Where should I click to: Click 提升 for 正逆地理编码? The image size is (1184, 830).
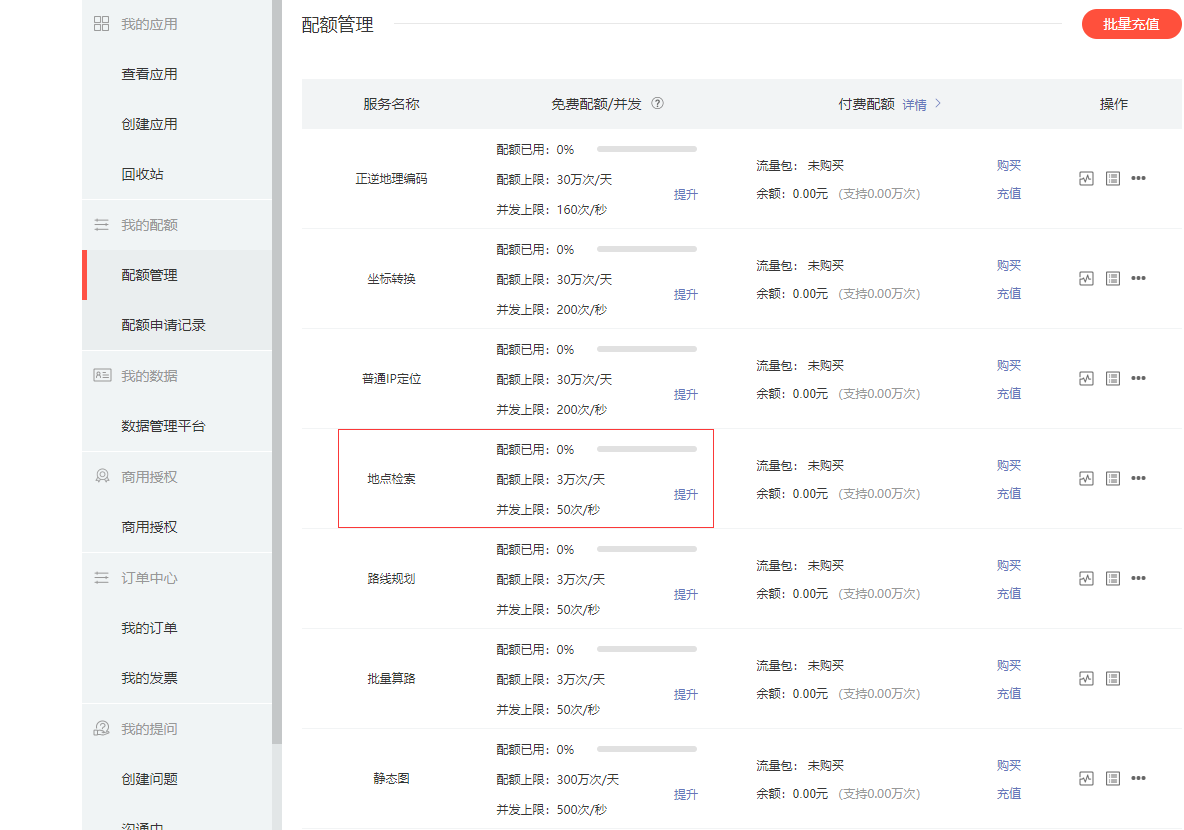[x=686, y=195]
